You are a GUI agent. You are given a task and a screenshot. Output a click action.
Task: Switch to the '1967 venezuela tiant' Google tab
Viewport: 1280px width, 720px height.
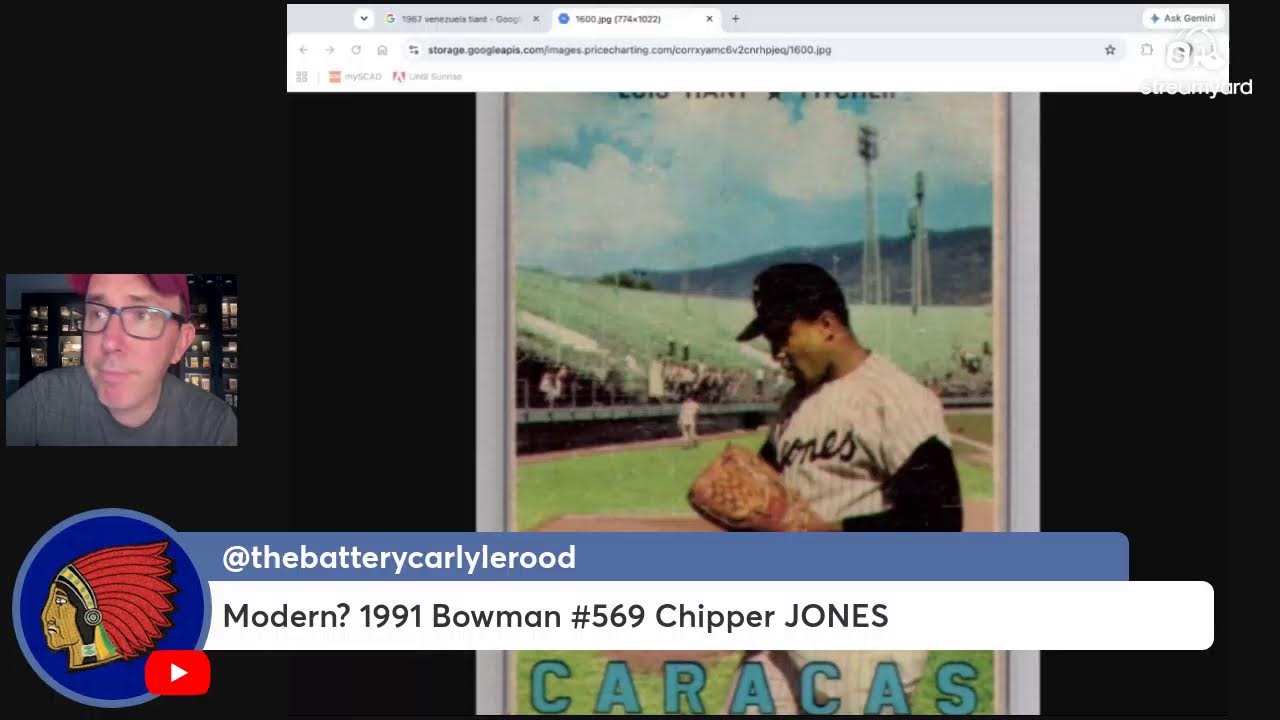click(462, 18)
